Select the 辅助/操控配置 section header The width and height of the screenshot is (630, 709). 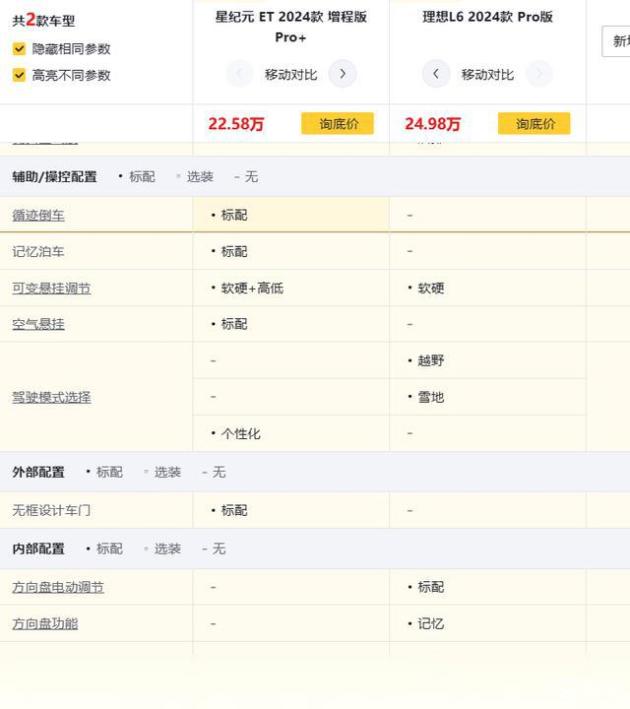pos(55,177)
